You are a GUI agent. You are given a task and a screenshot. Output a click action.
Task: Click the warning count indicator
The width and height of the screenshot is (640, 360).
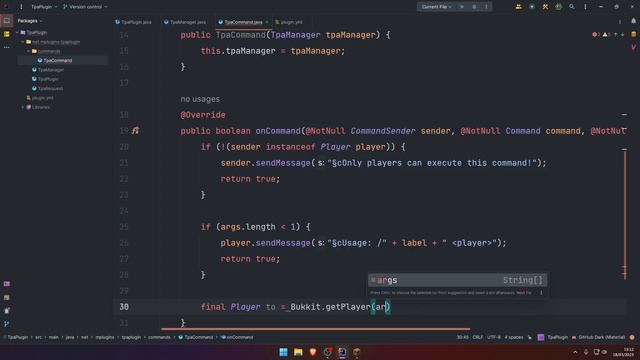606,35
